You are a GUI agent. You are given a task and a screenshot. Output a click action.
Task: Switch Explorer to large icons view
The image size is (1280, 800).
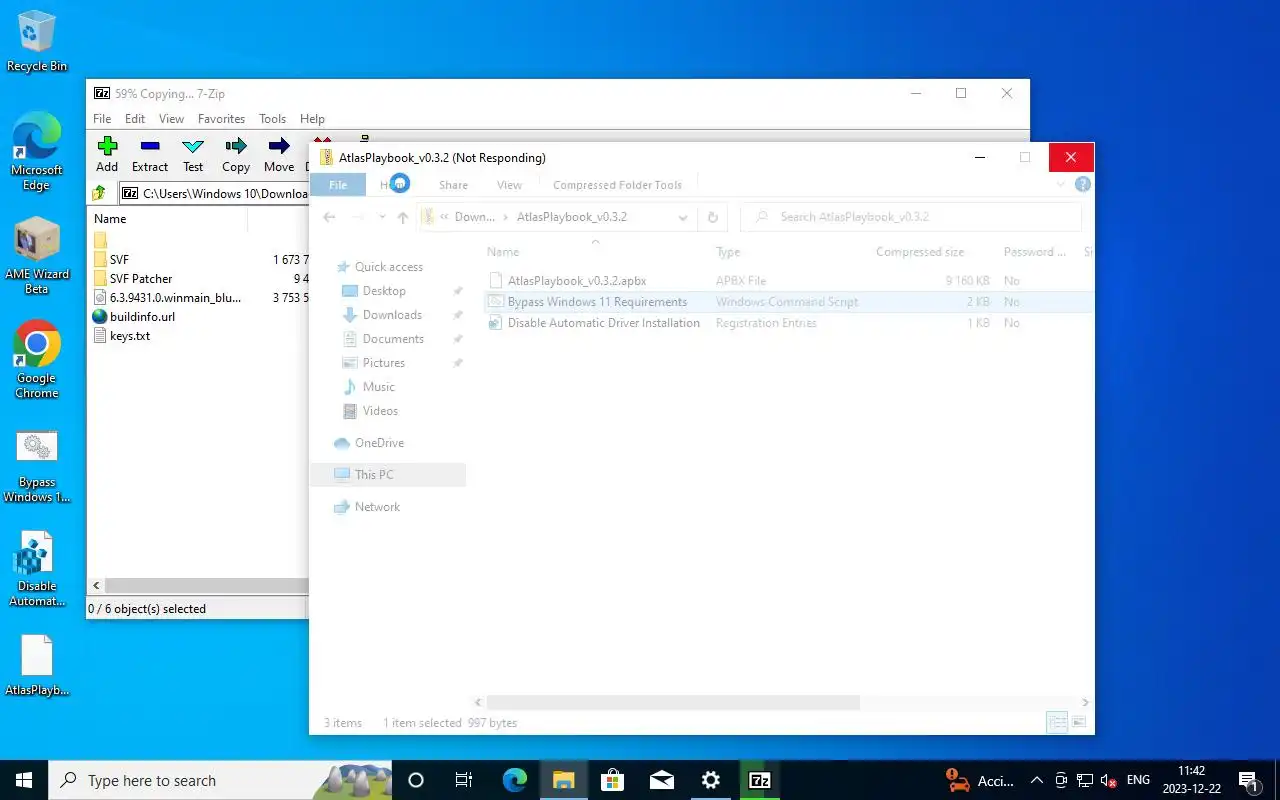(1079, 722)
